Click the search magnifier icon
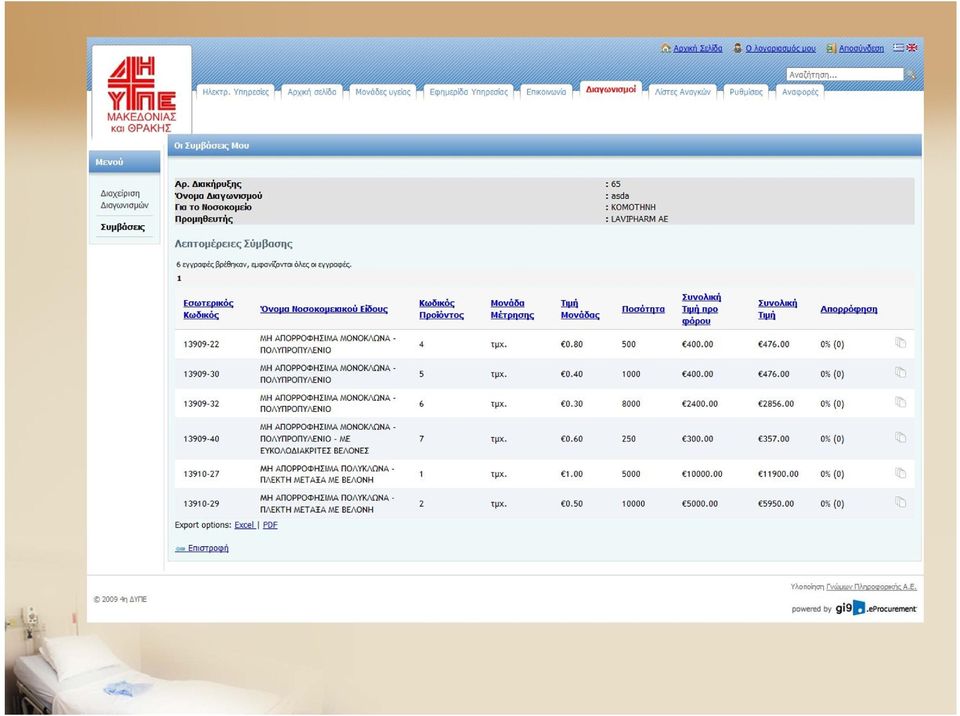Viewport: 960px width, 716px height. pos(911,75)
